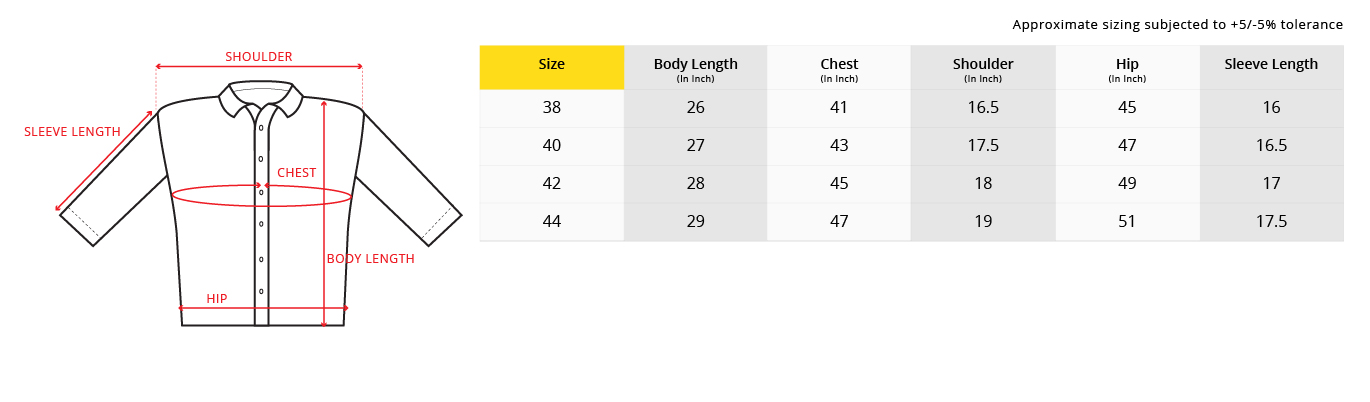
Task: Click the SLEEVE LENGTH label on diagram
Action: pyautogui.click(x=72, y=132)
